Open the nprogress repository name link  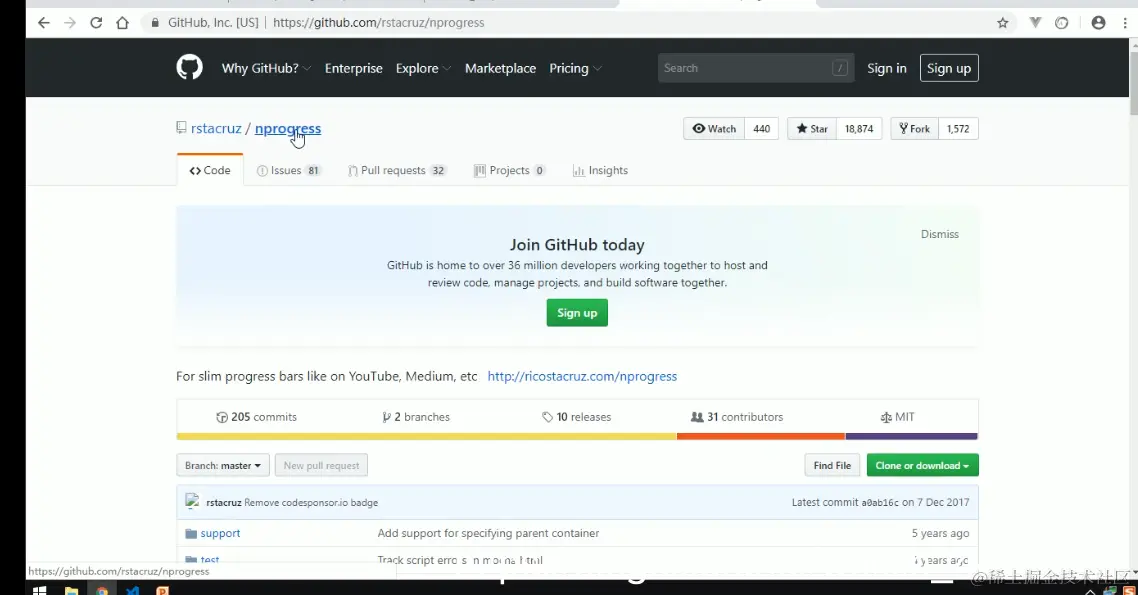pos(287,128)
